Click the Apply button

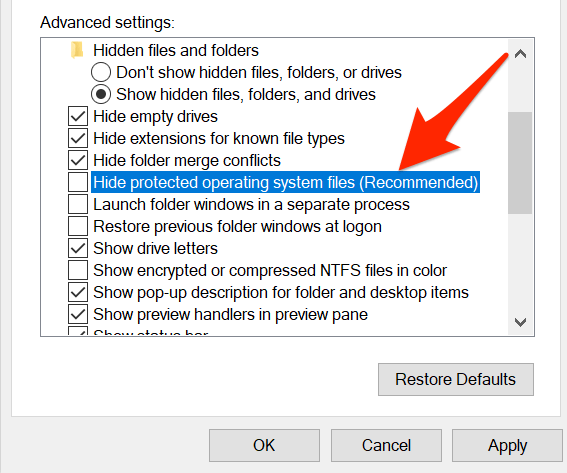coord(507,446)
